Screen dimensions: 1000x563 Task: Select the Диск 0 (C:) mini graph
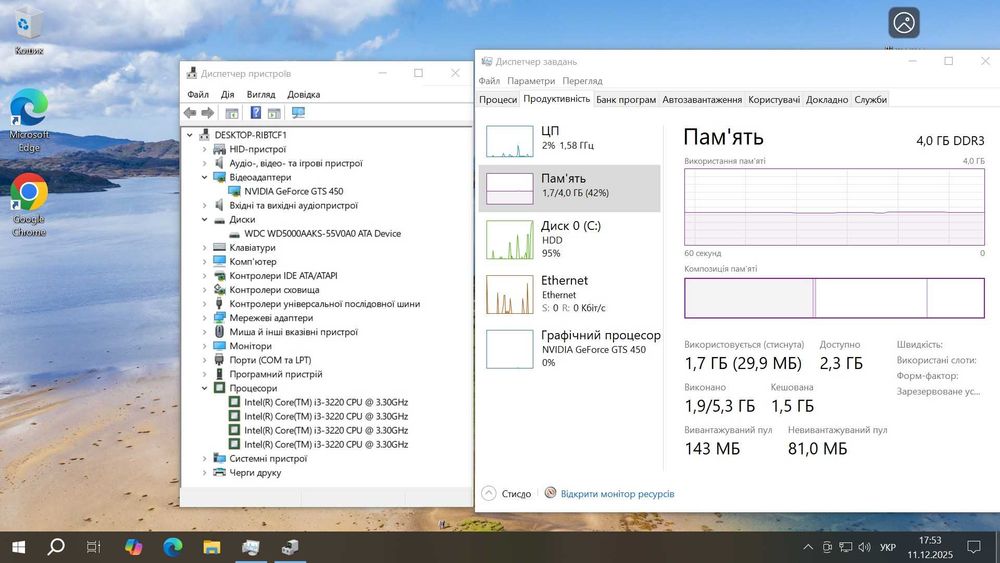(x=510, y=240)
